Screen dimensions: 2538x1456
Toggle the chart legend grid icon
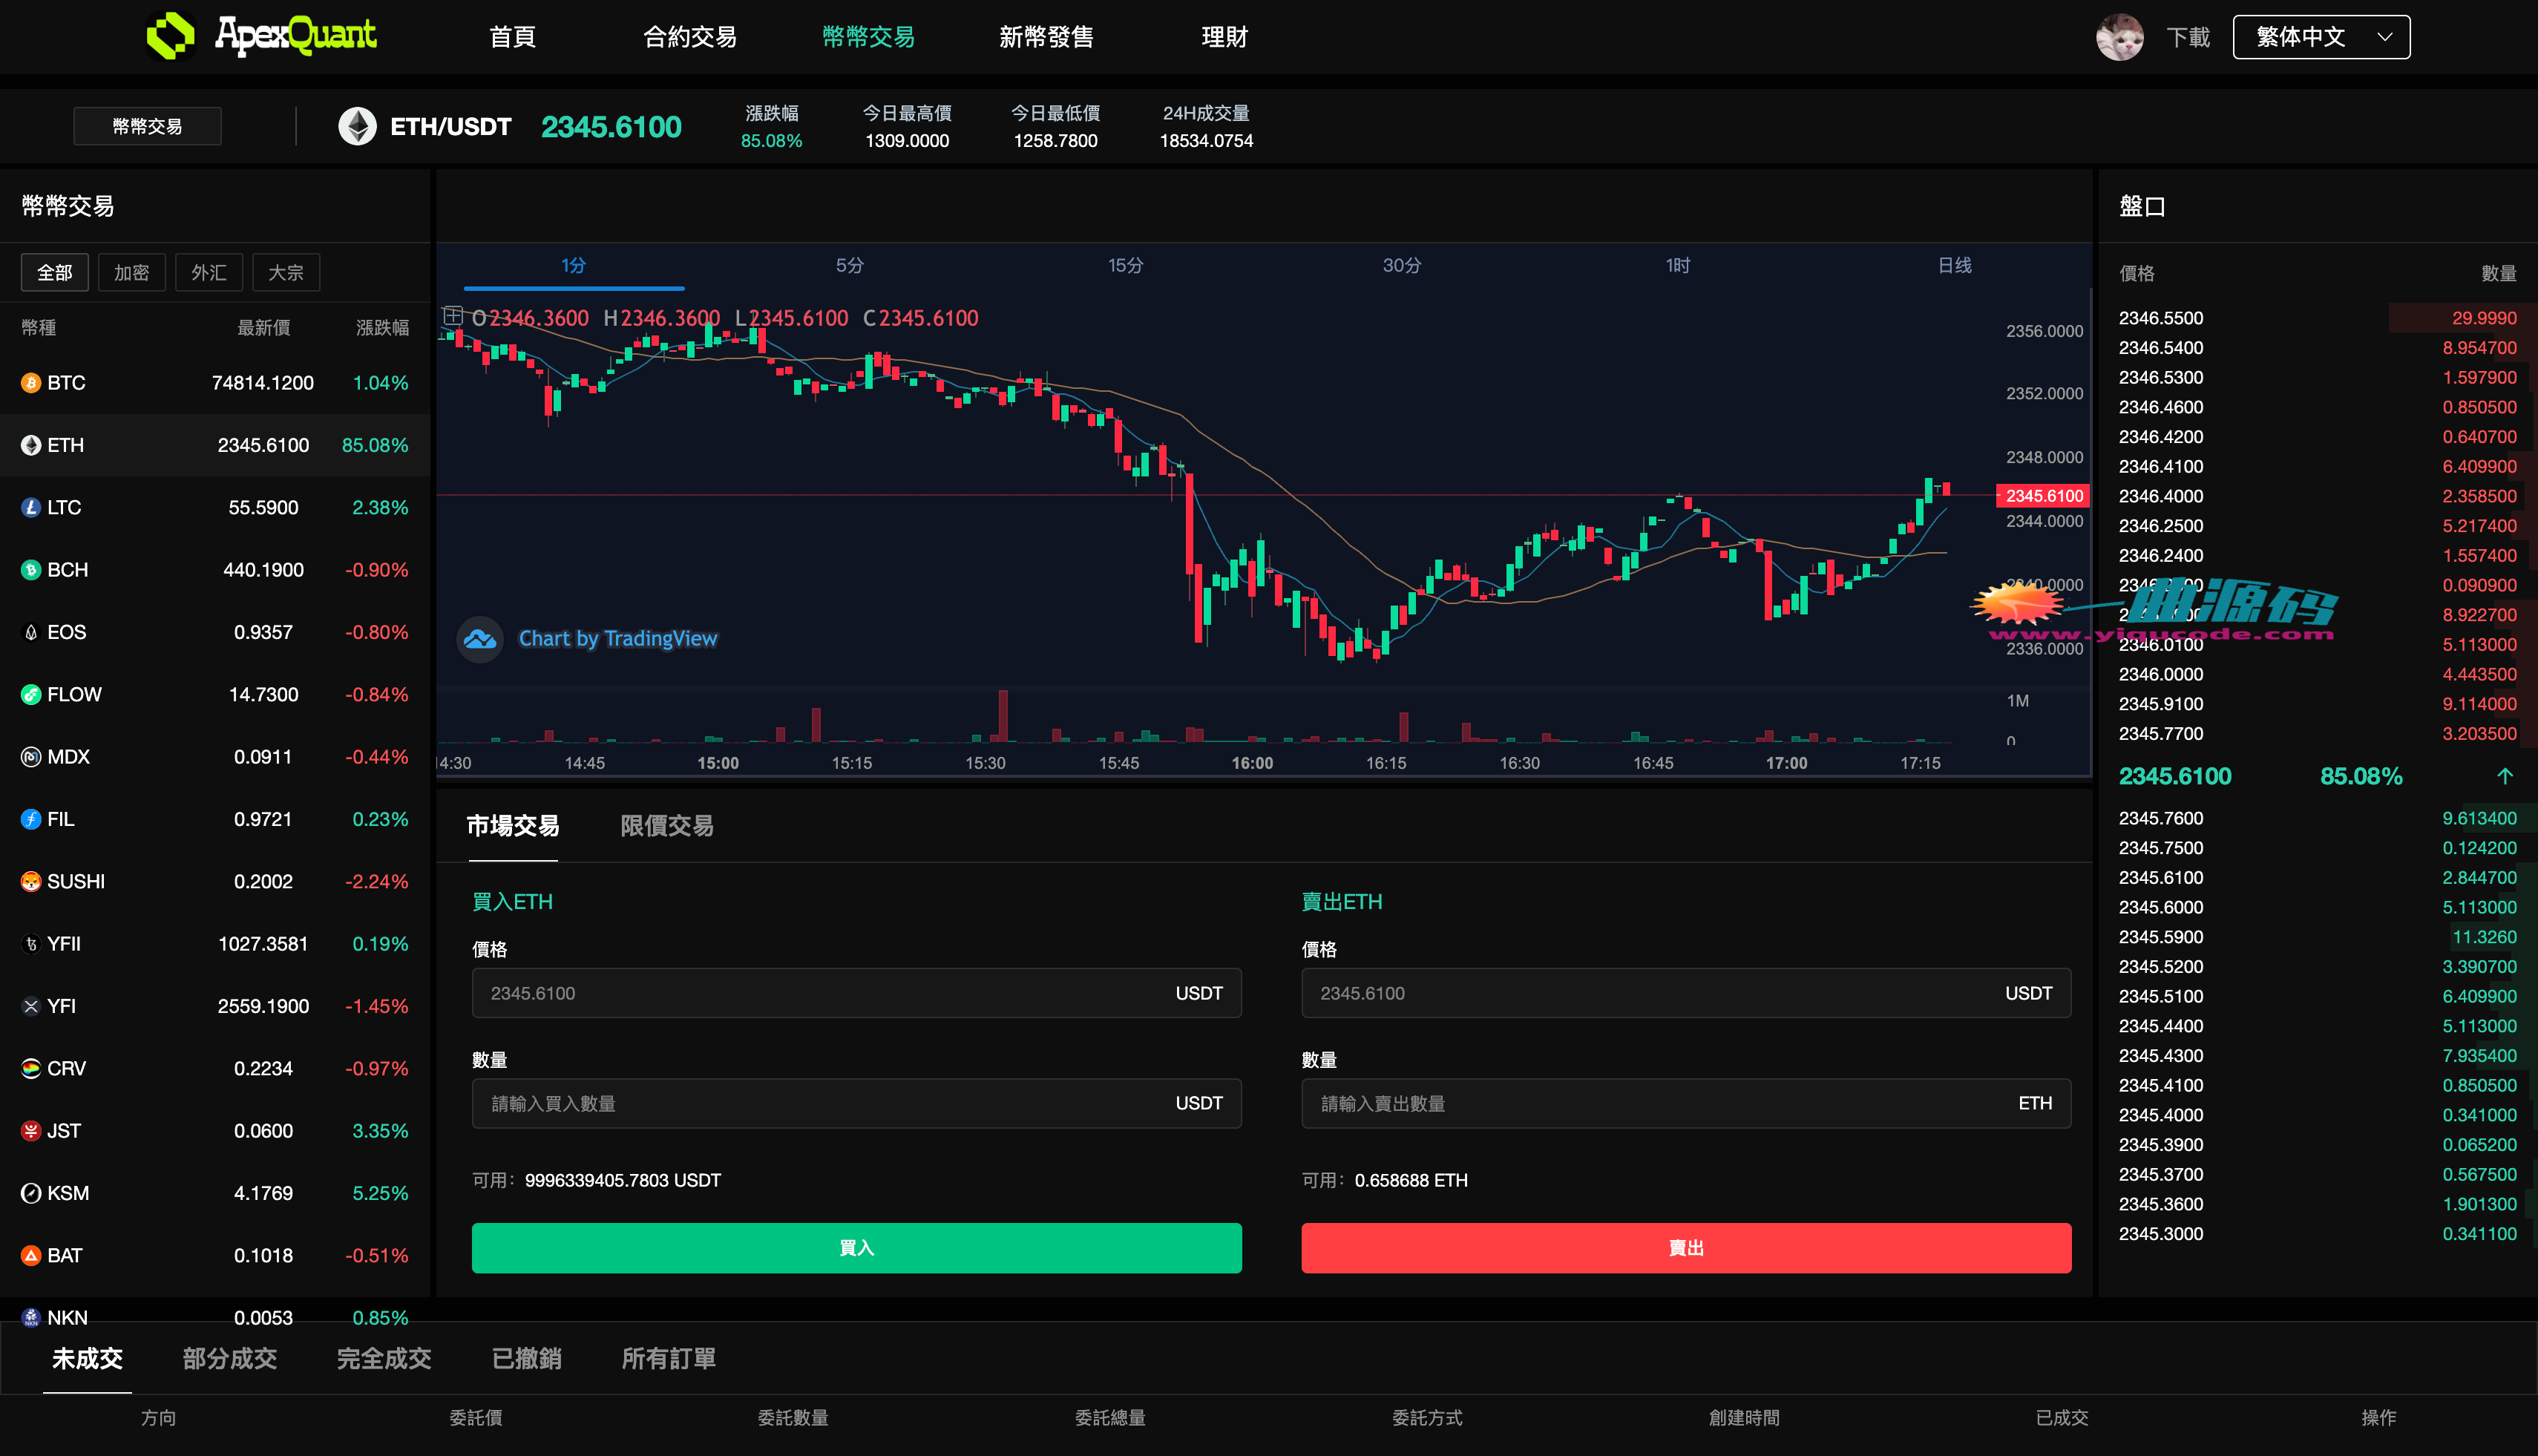point(452,317)
